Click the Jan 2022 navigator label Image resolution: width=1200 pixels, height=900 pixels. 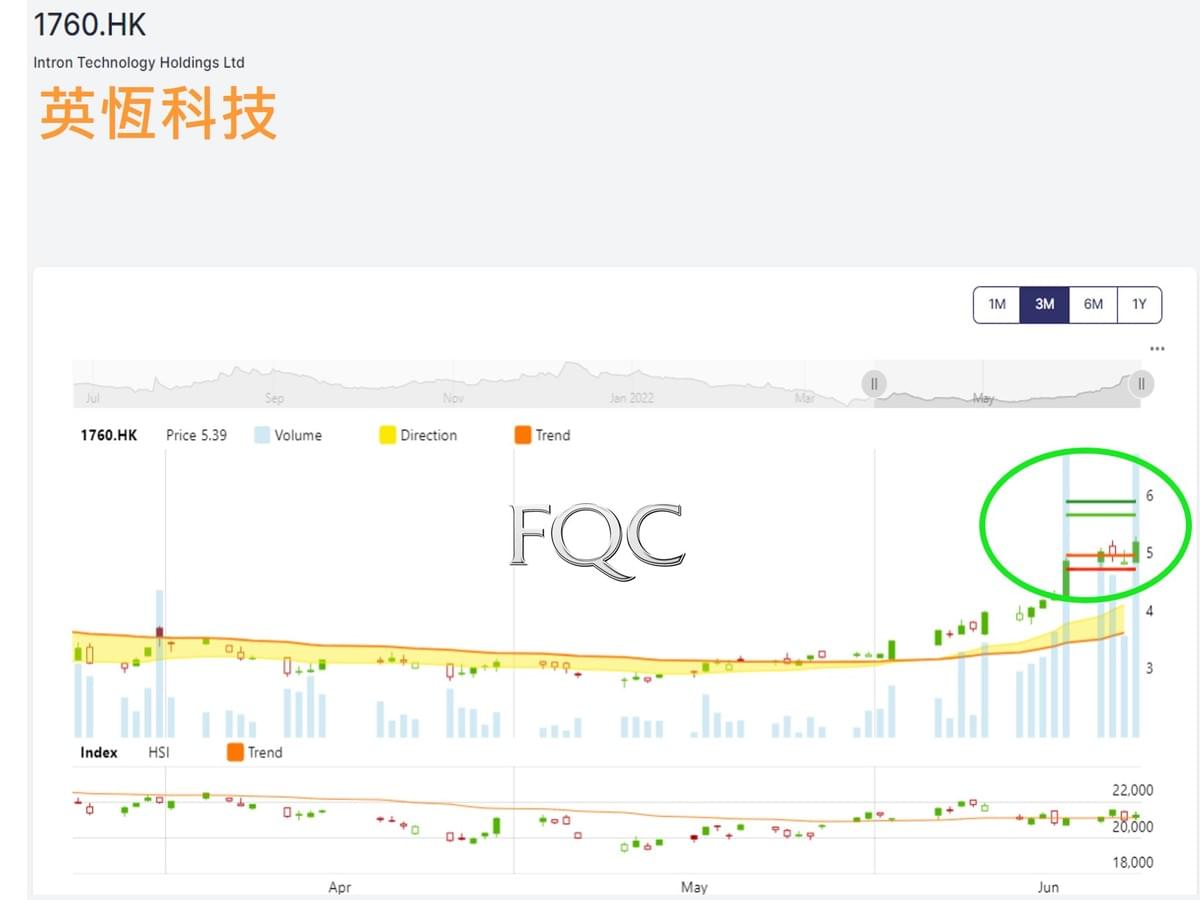pos(632,398)
